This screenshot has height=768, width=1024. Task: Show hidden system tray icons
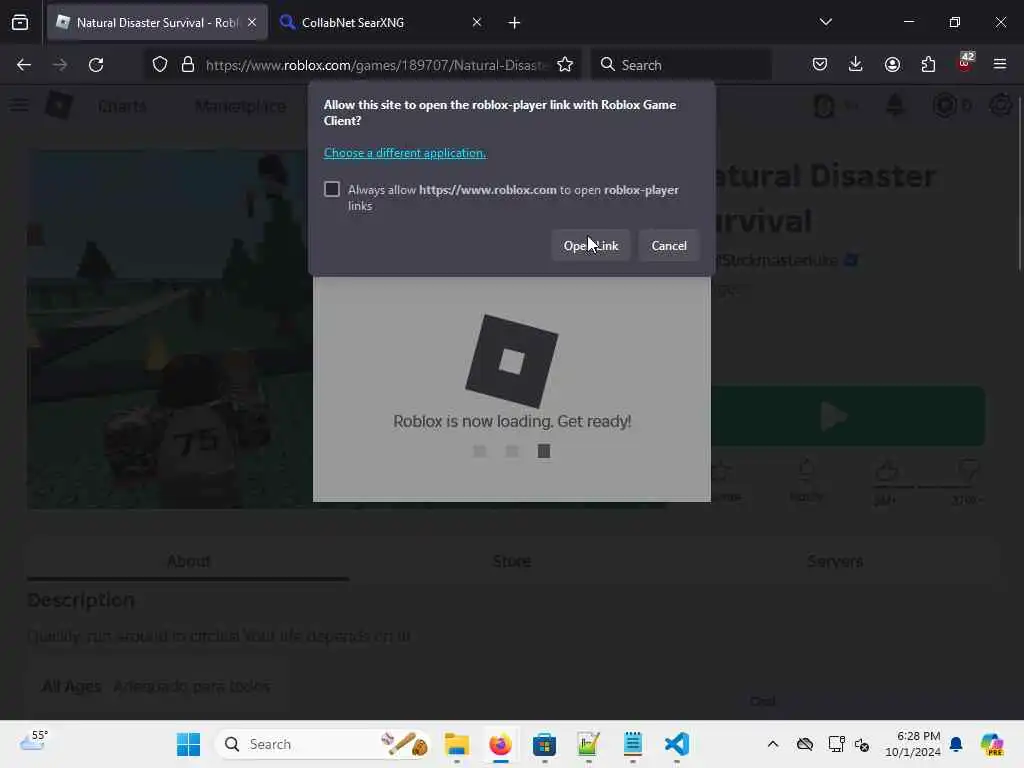click(773, 744)
